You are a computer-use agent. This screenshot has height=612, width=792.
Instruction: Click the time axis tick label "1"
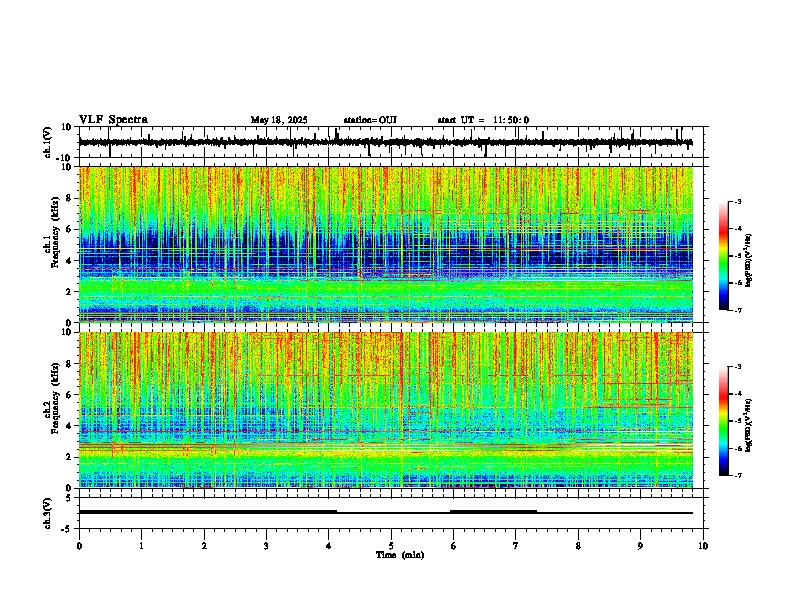[x=141, y=546]
